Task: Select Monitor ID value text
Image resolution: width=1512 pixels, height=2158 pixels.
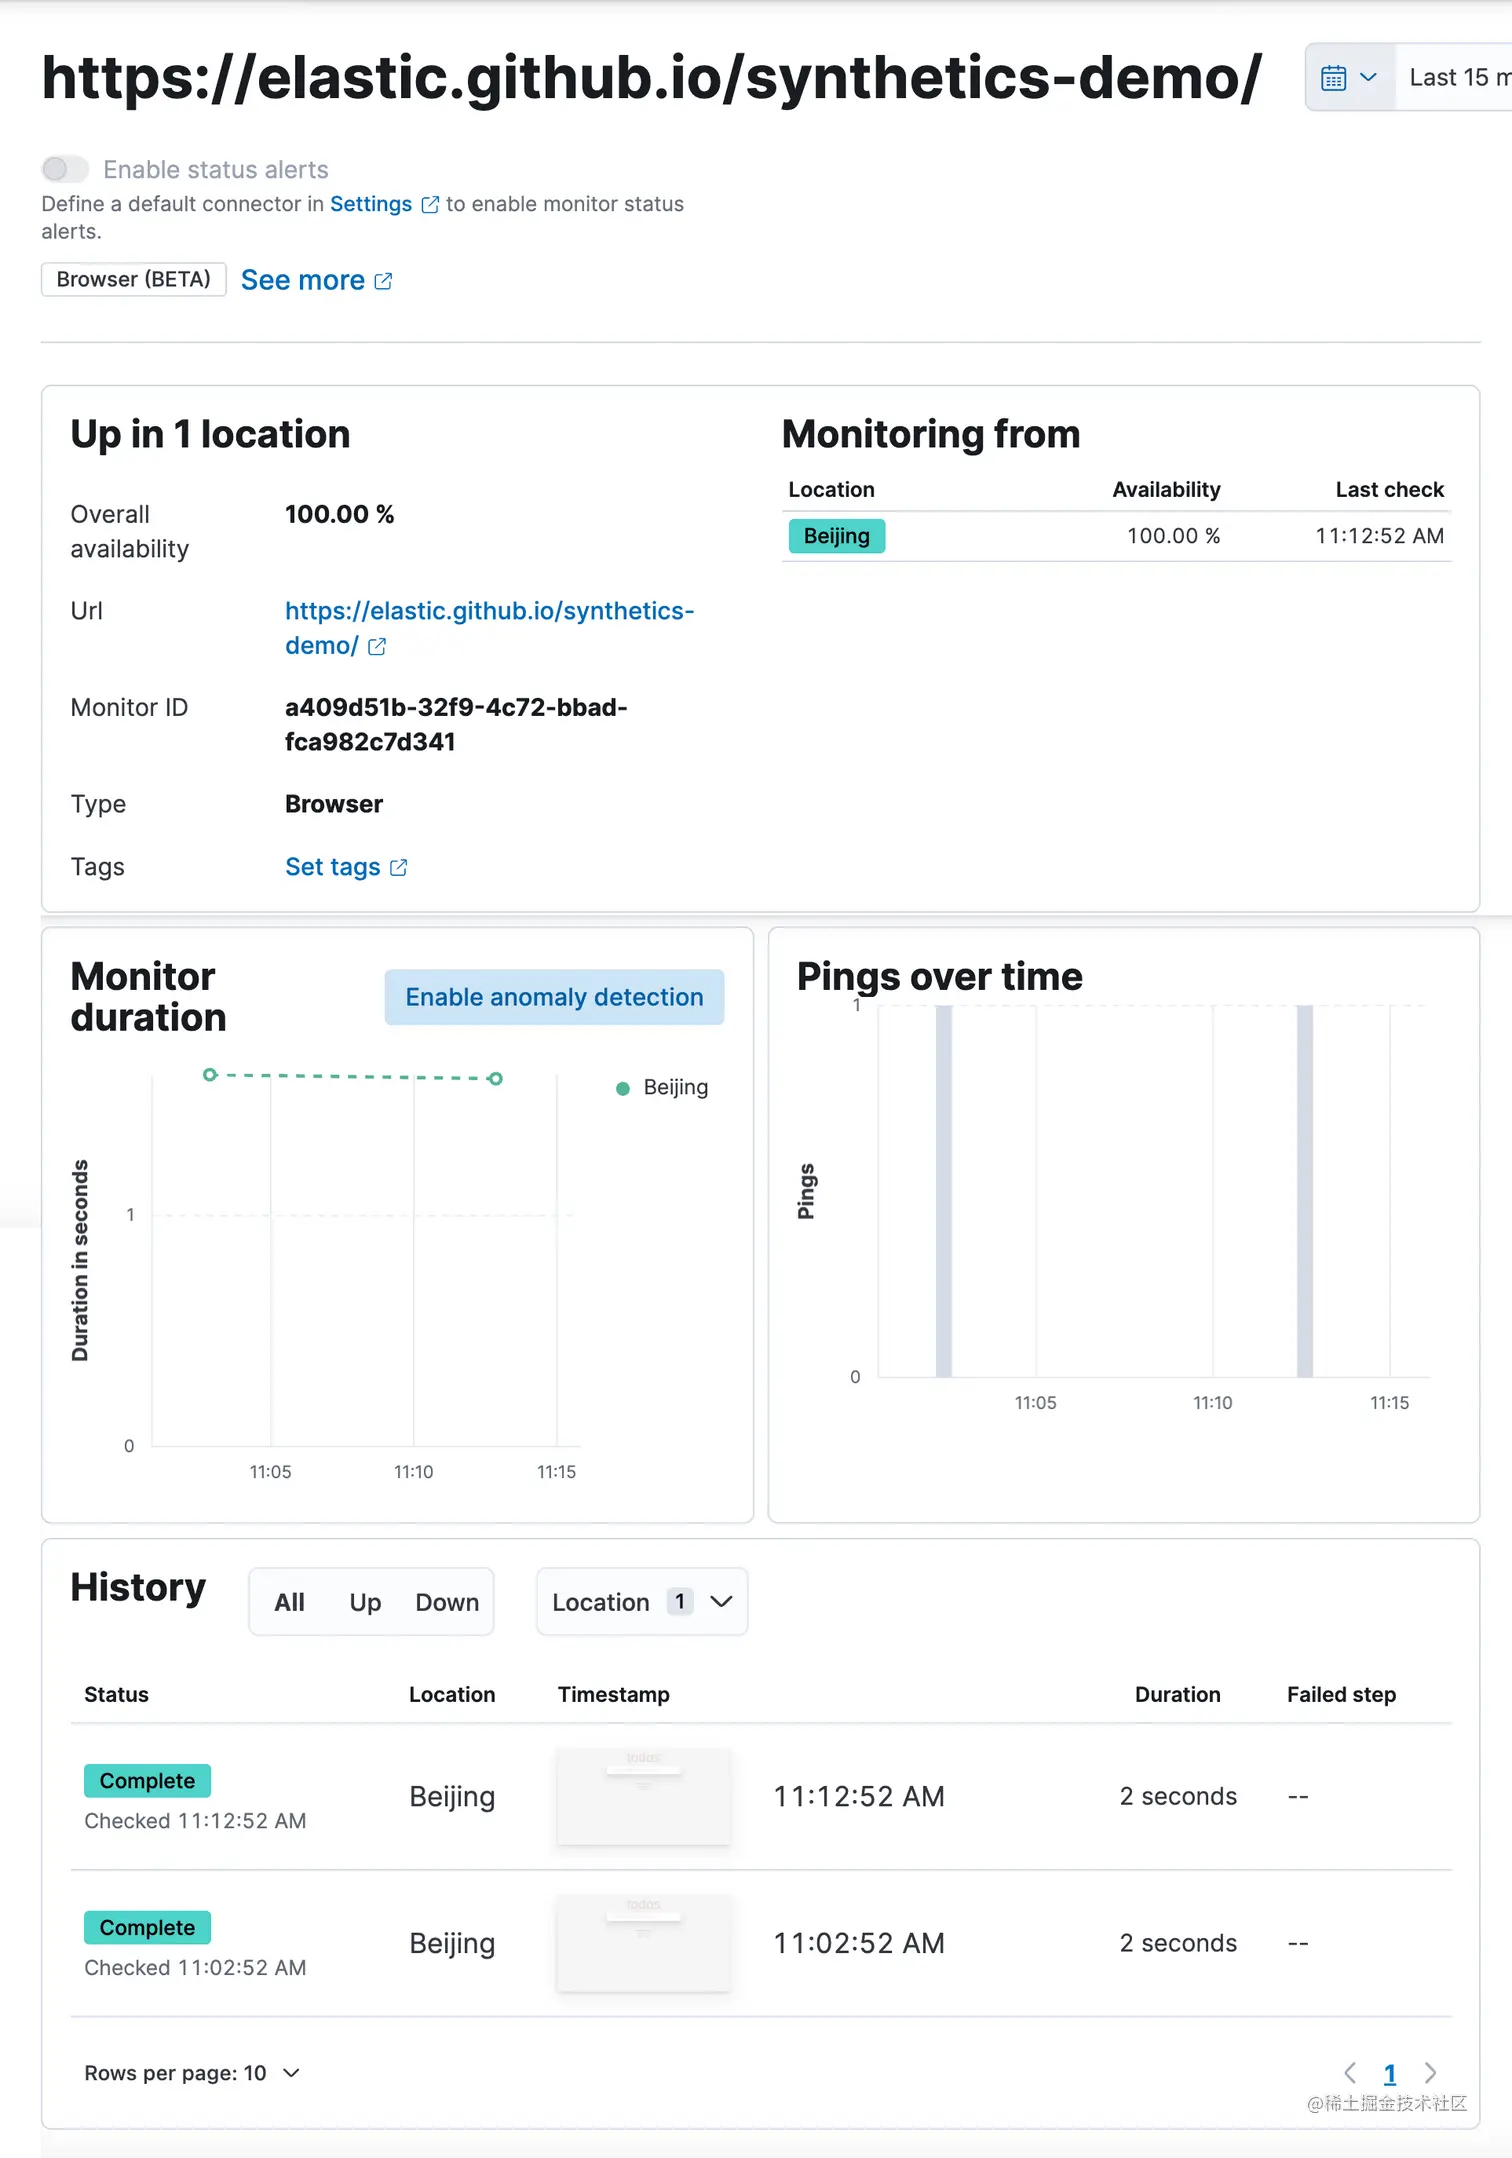Action: pos(456,725)
